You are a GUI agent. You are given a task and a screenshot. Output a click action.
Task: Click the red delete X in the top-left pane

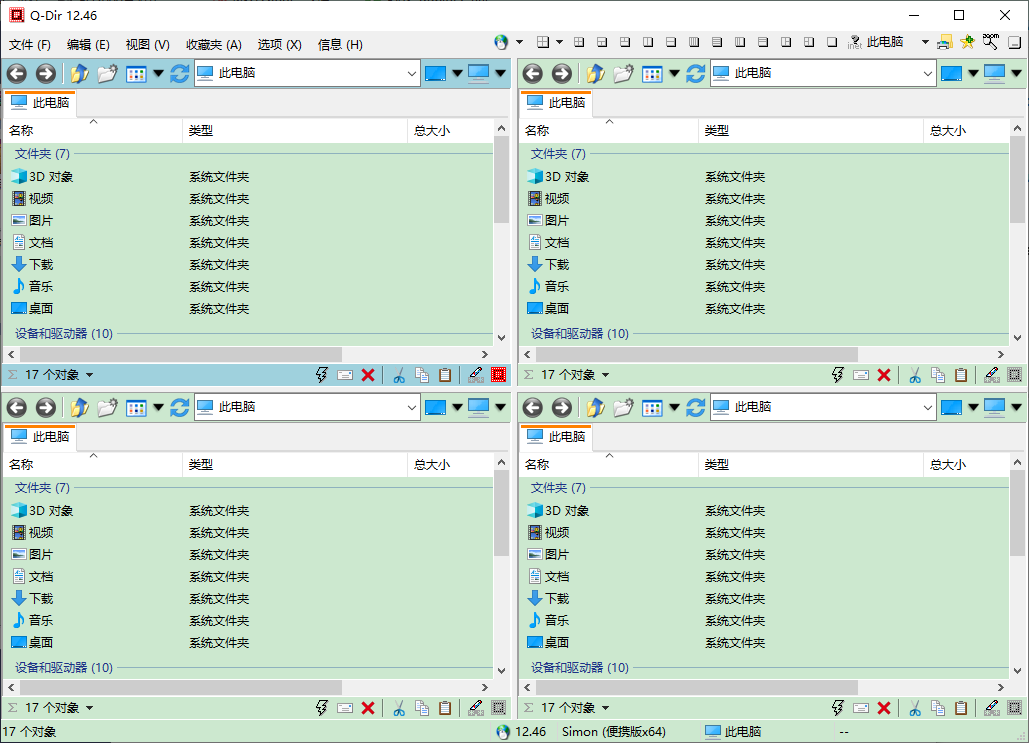click(x=368, y=375)
